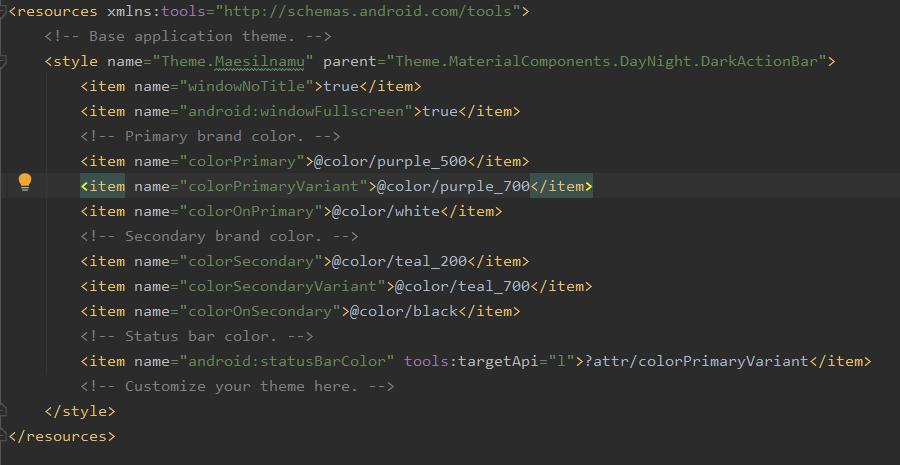Viewport: 900px width, 465px height.
Task: Collapse the resources tag fold marker
Action: click(x=3, y=11)
